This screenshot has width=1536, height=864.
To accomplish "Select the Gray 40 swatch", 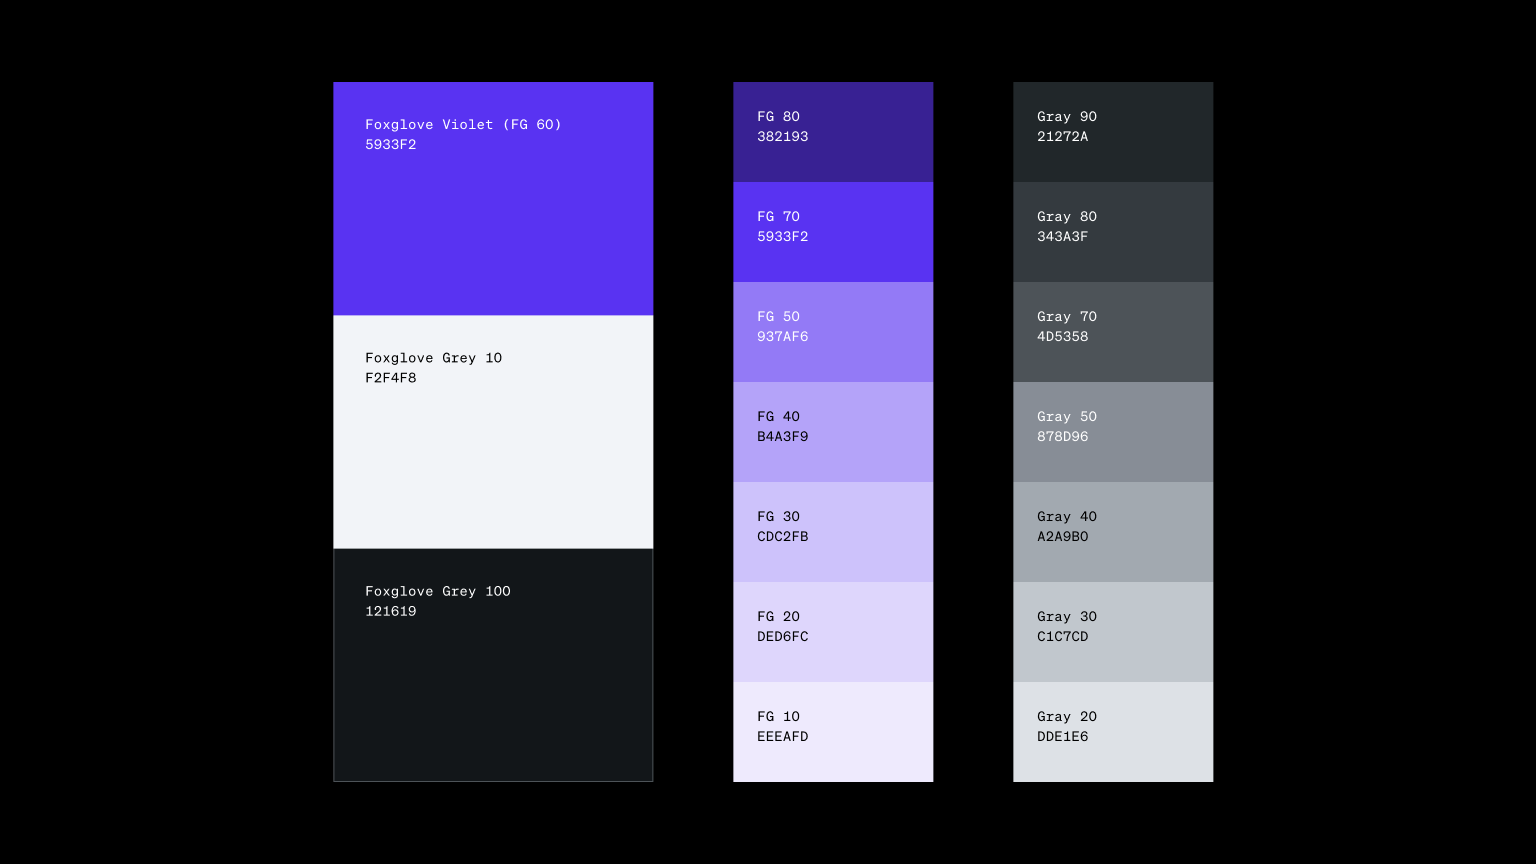I will coord(1113,532).
